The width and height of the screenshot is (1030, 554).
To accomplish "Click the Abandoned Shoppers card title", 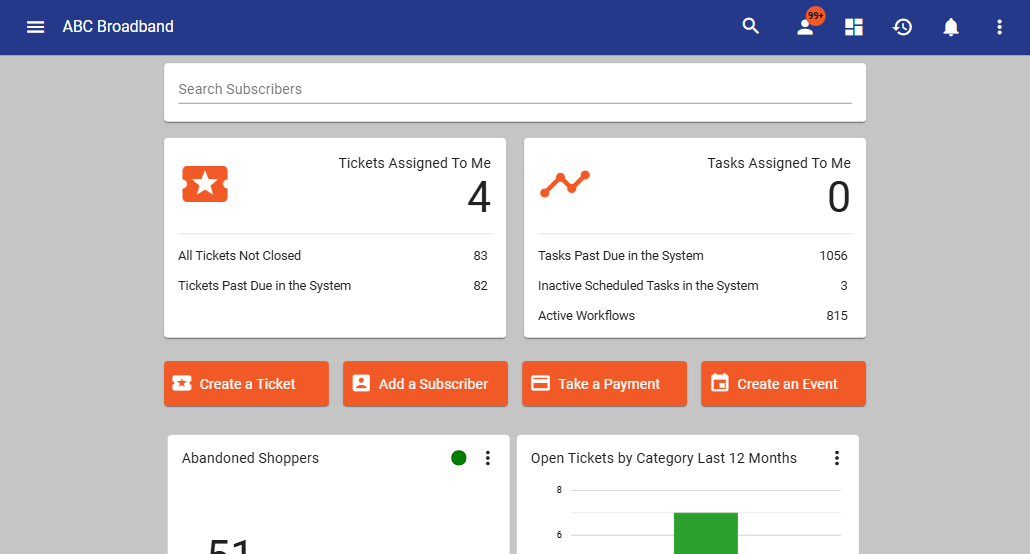I will [250, 458].
